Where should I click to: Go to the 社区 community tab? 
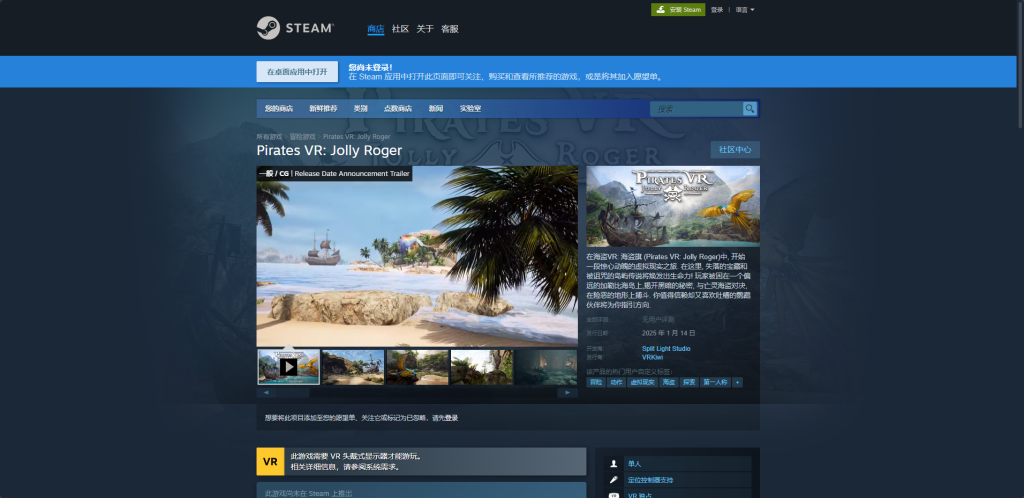pyautogui.click(x=400, y=29)
